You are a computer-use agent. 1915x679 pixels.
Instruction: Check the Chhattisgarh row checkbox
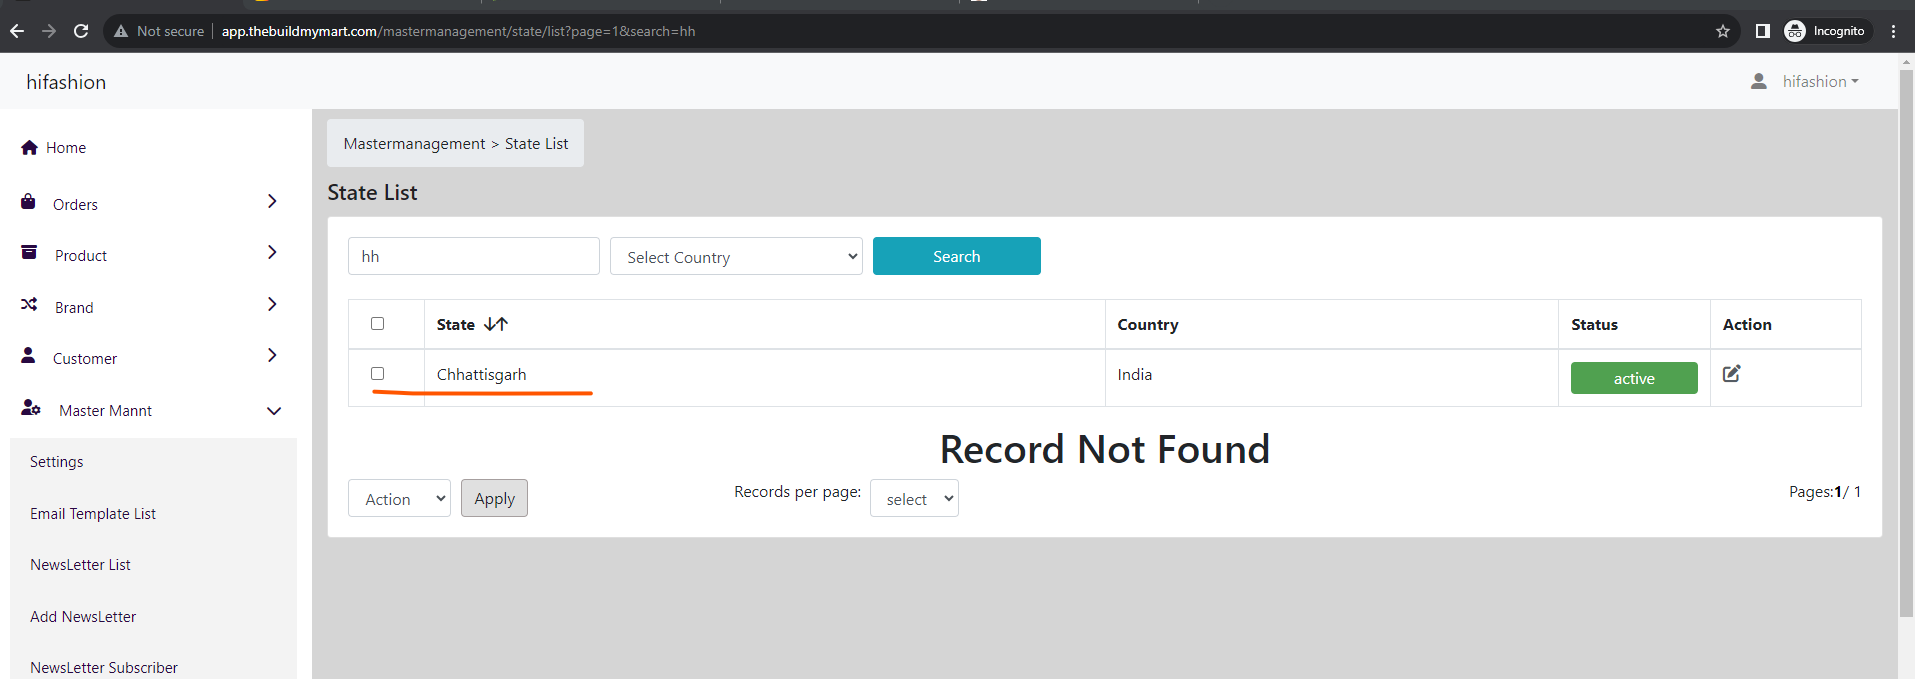click(377, 373)
